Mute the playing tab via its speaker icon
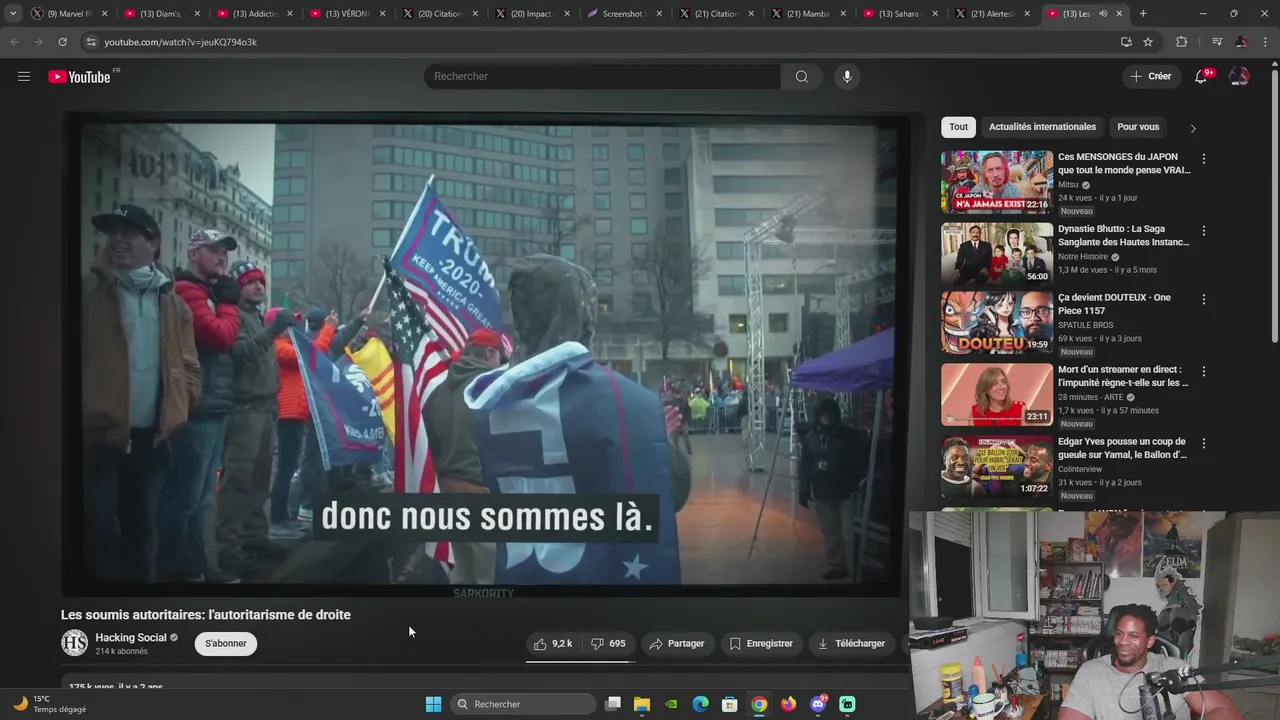 coord(1102,14)
